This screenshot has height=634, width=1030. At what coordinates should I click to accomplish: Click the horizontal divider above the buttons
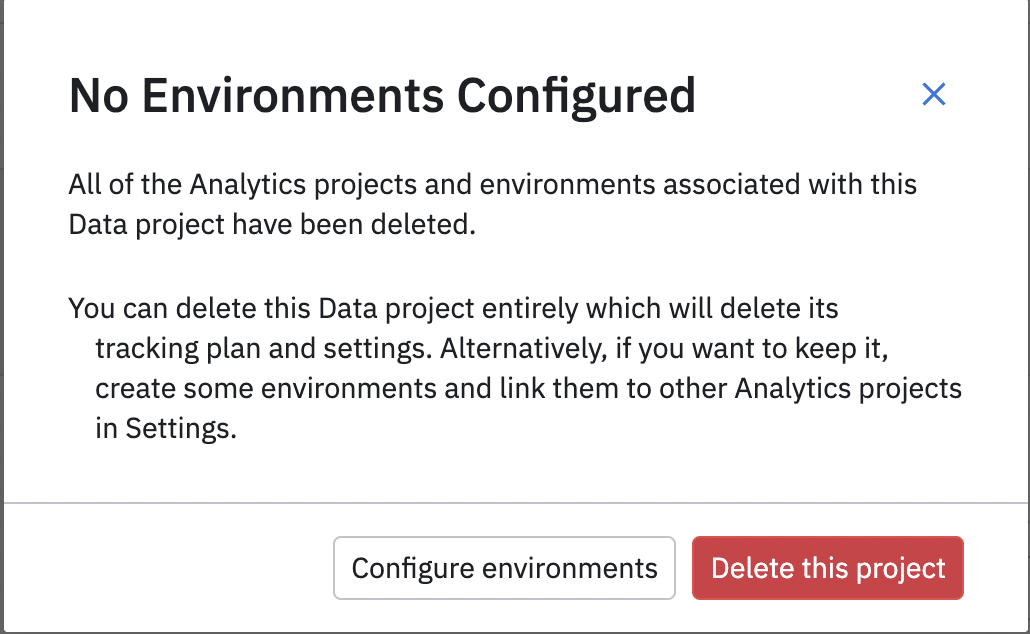[x=515, y=502]
